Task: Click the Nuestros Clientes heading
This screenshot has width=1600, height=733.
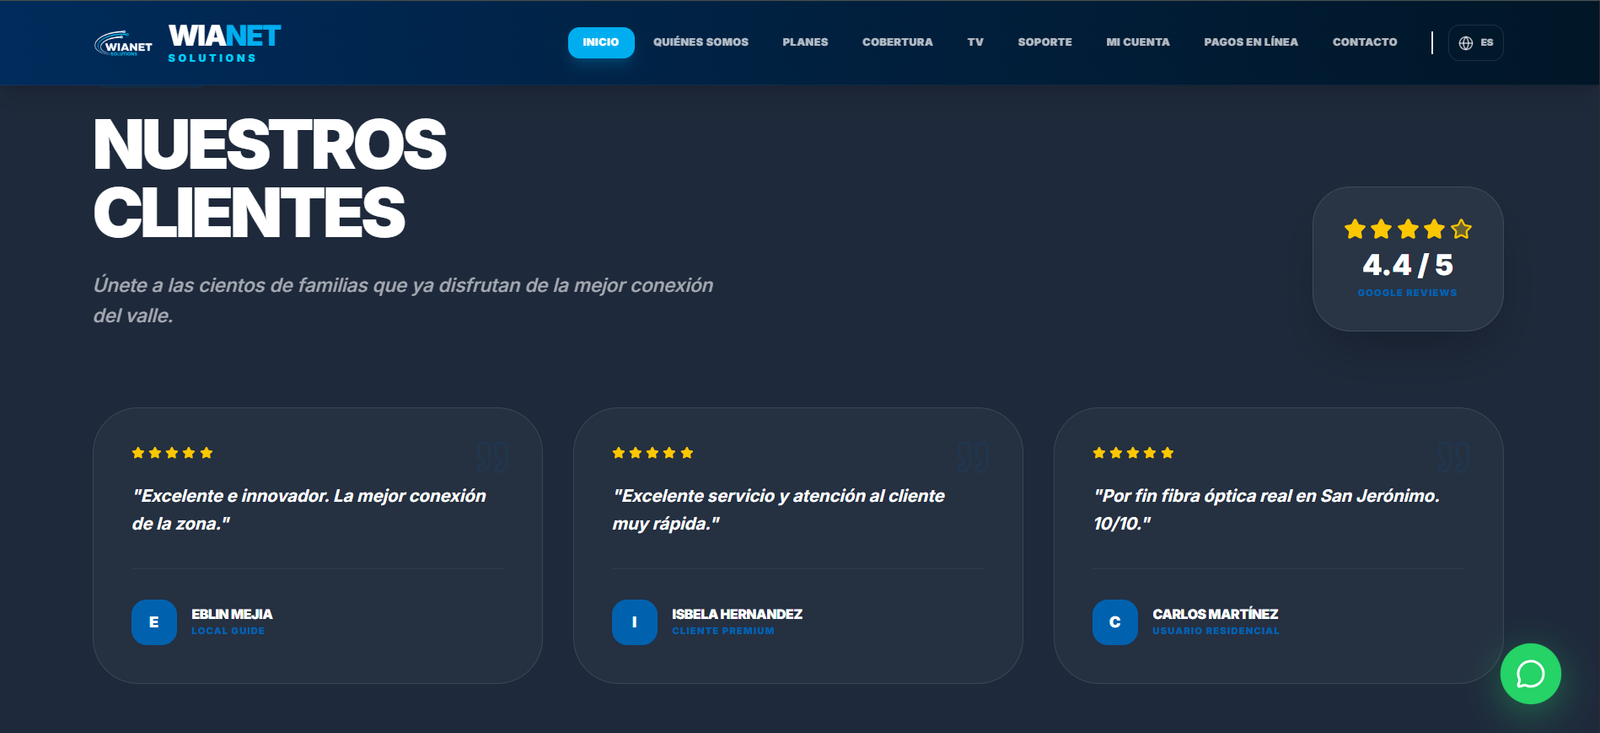Action: (270, 179)
